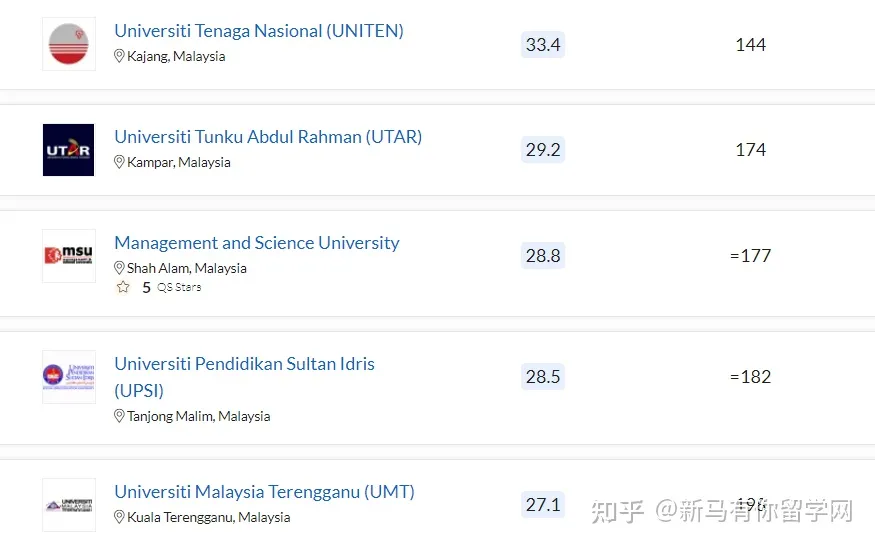Click the MSU university logo
Screen dimensions: 875x545
[68, 256]
